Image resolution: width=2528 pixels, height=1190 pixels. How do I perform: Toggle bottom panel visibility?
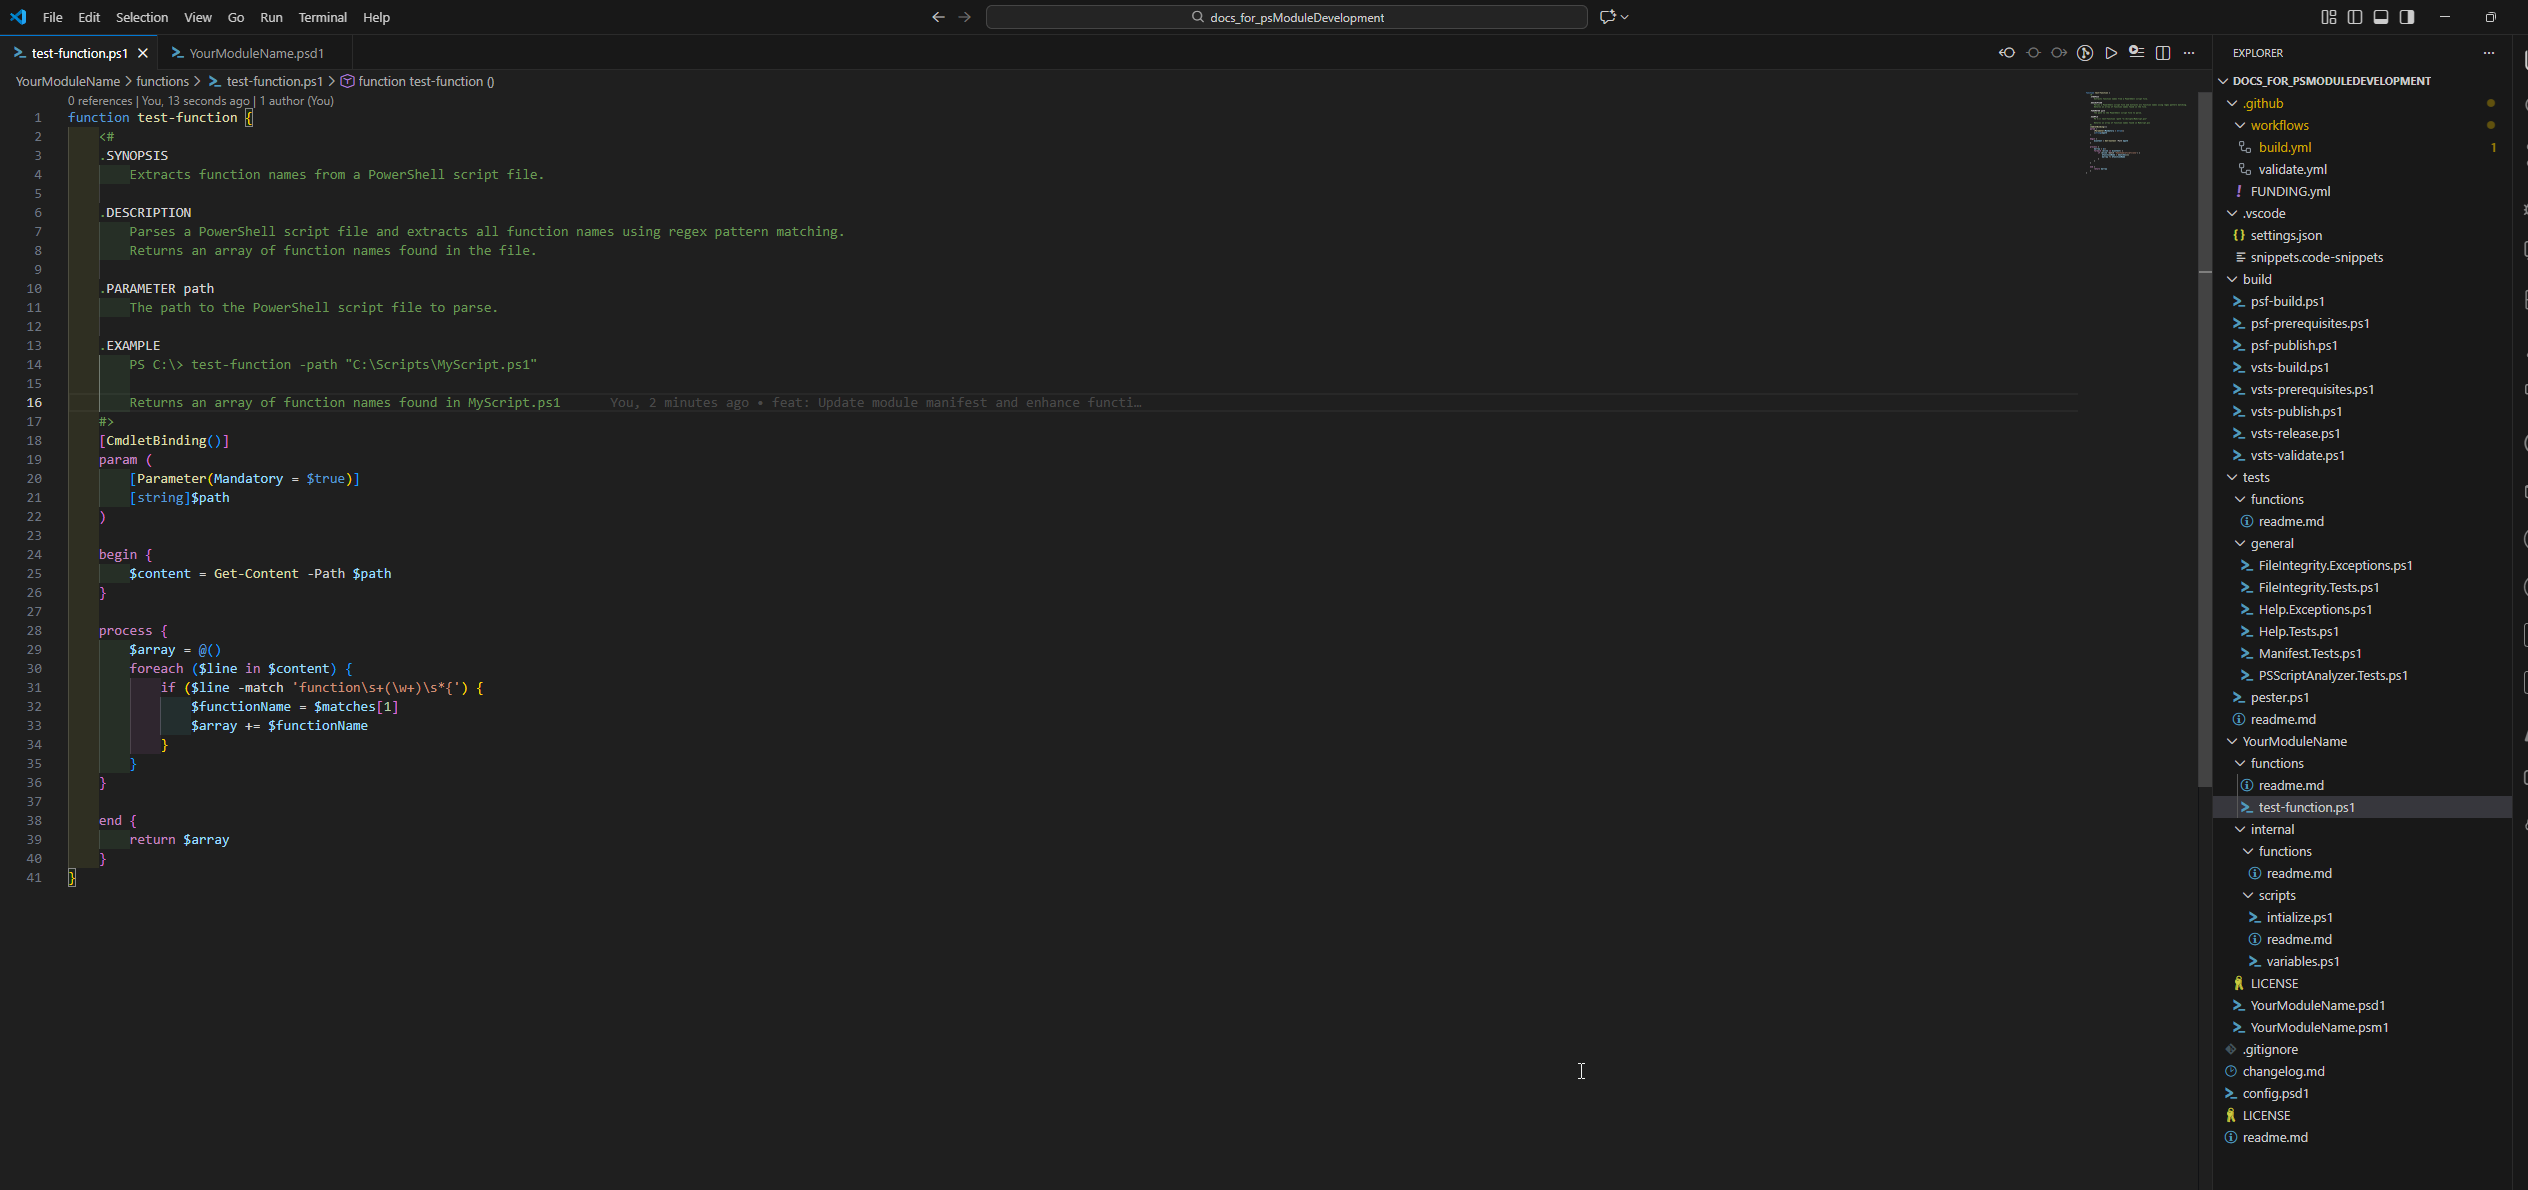[x=2381, y=17]
